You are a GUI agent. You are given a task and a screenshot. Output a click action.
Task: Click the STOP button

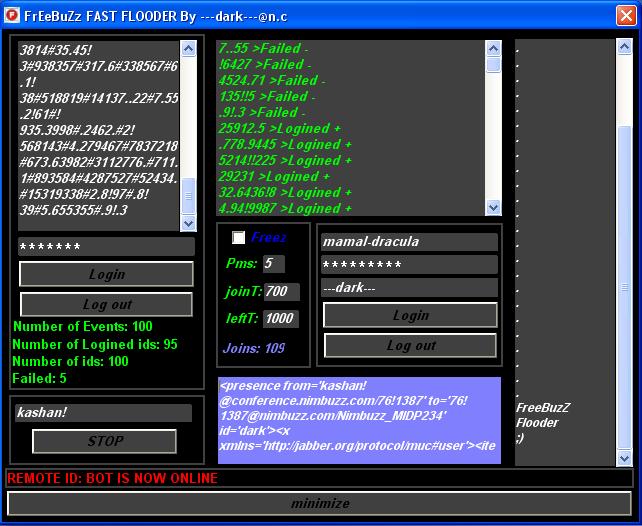click(x=104, y=441)
